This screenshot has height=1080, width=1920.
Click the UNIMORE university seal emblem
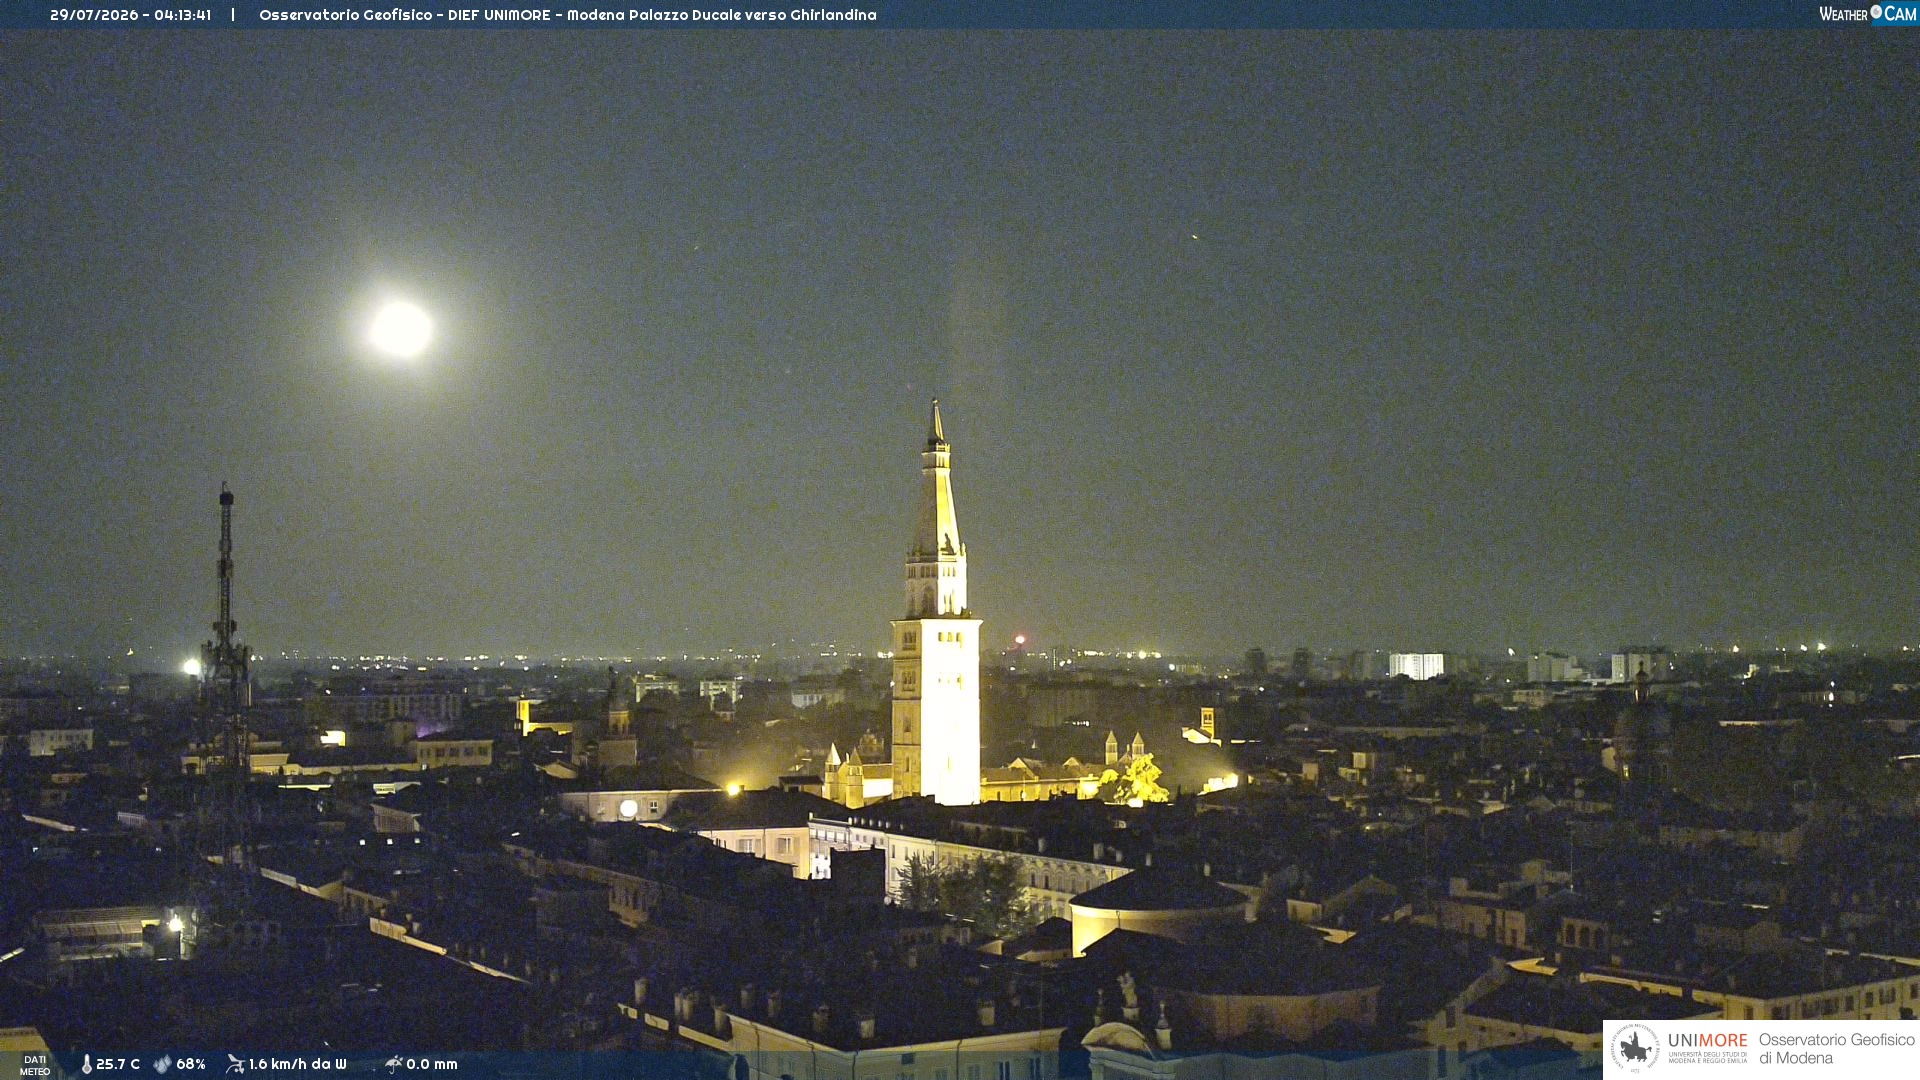click(1635, 1048)
